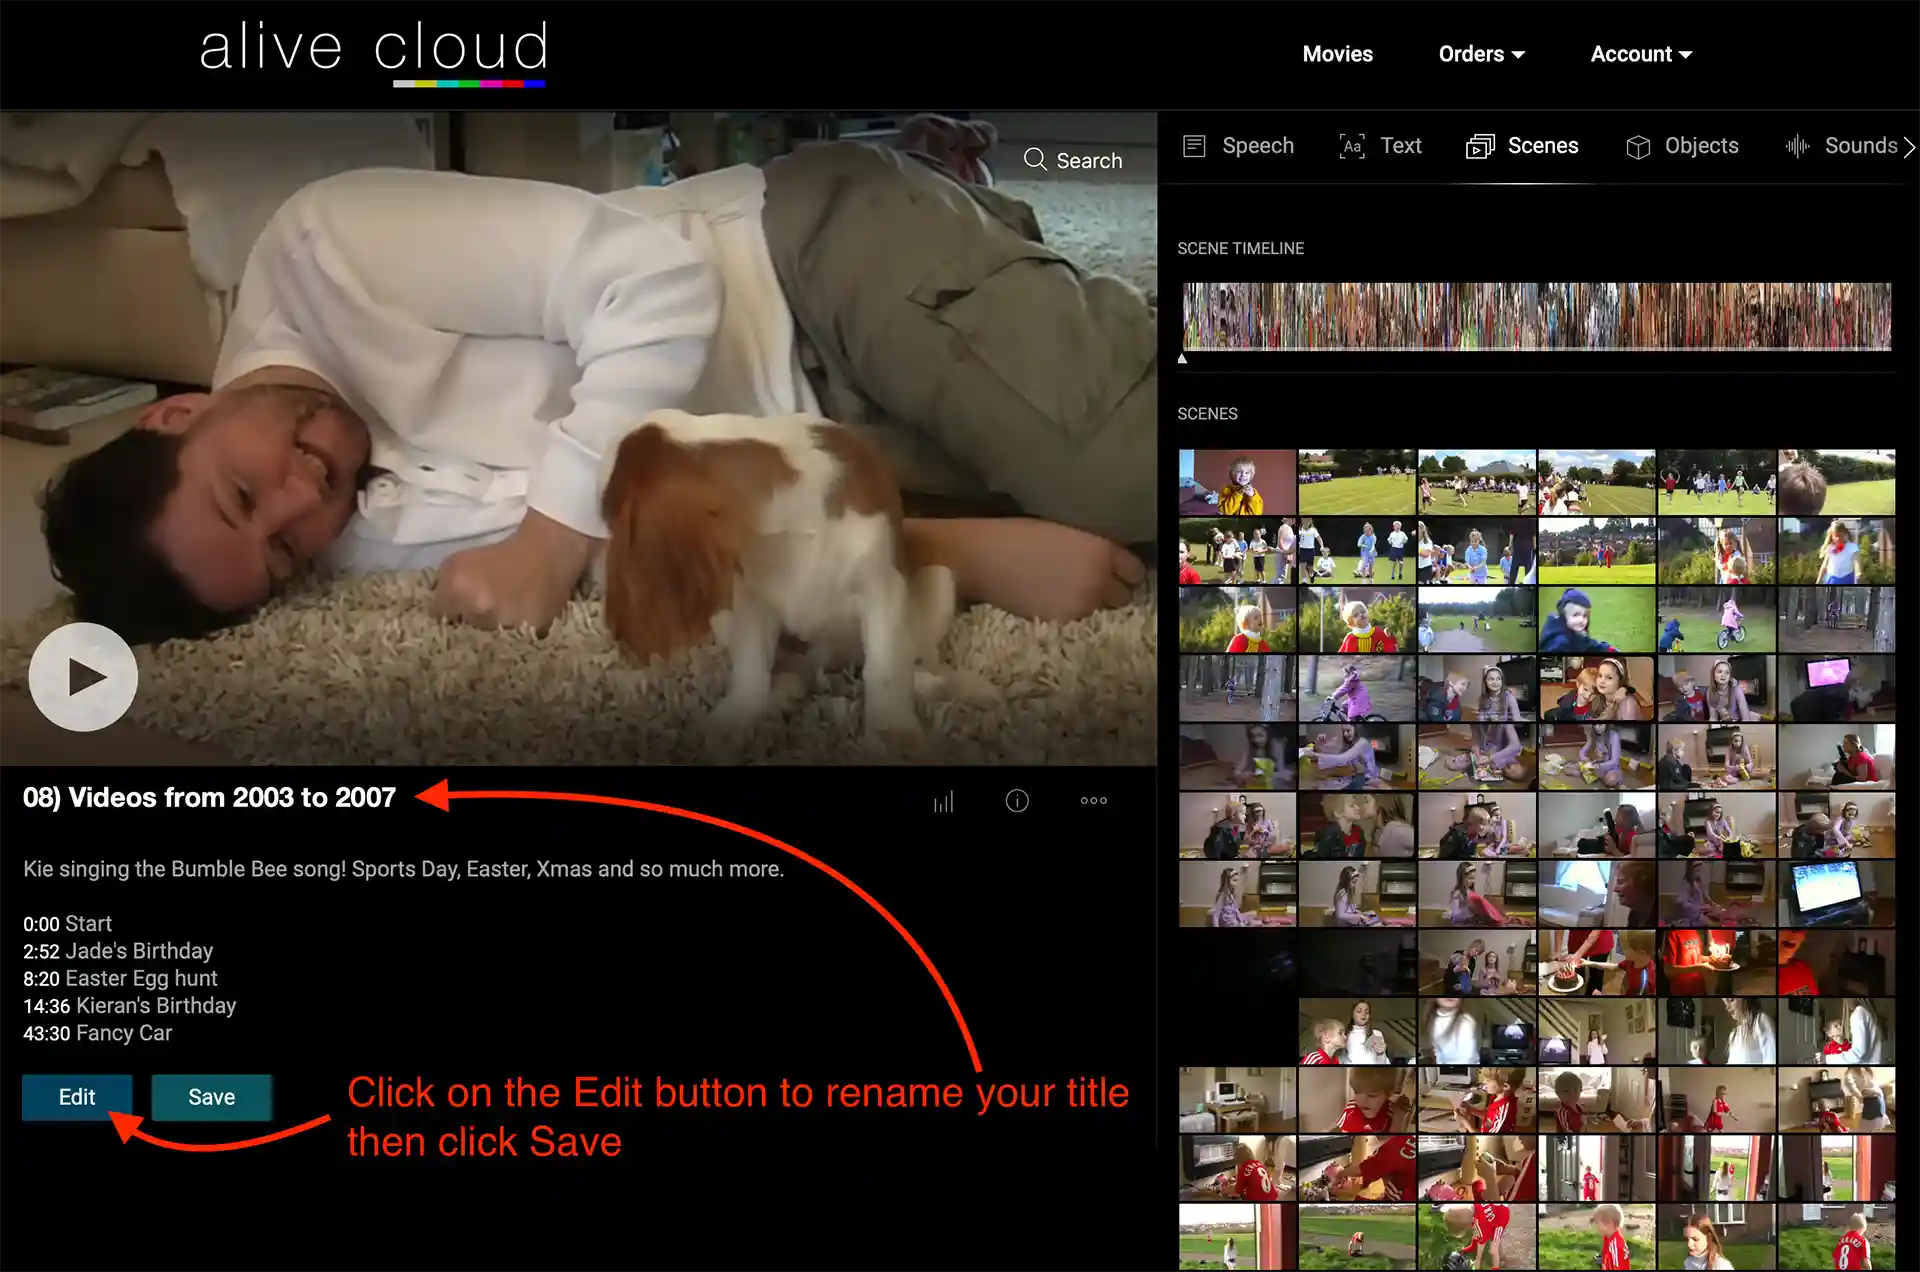
Task: Go to Movies in the top navigation
Action: pos(1337,54)
